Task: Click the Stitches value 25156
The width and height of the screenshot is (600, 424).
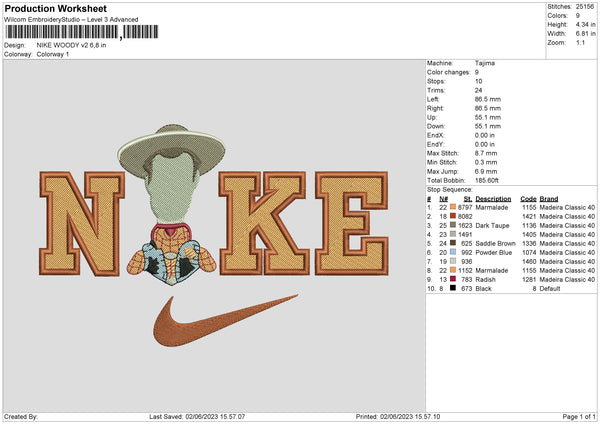Action: click(x=585, y=7)
